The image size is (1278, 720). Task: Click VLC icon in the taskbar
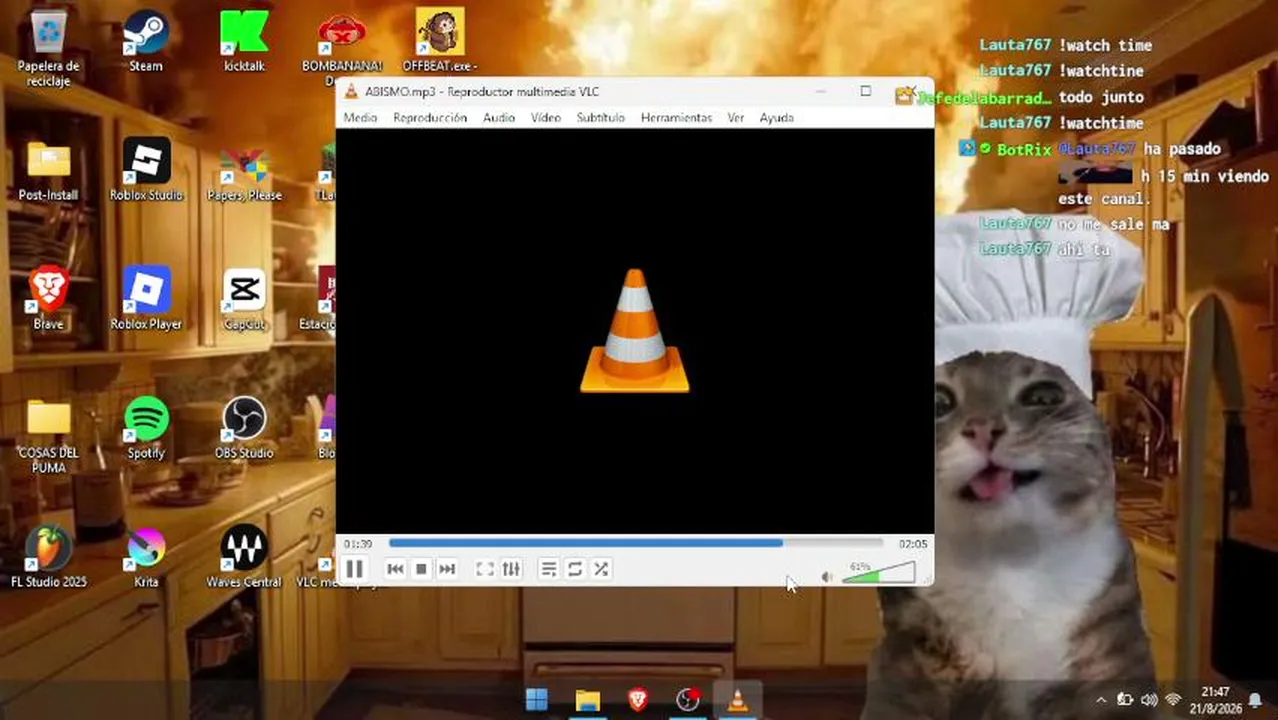coord(738,699)
